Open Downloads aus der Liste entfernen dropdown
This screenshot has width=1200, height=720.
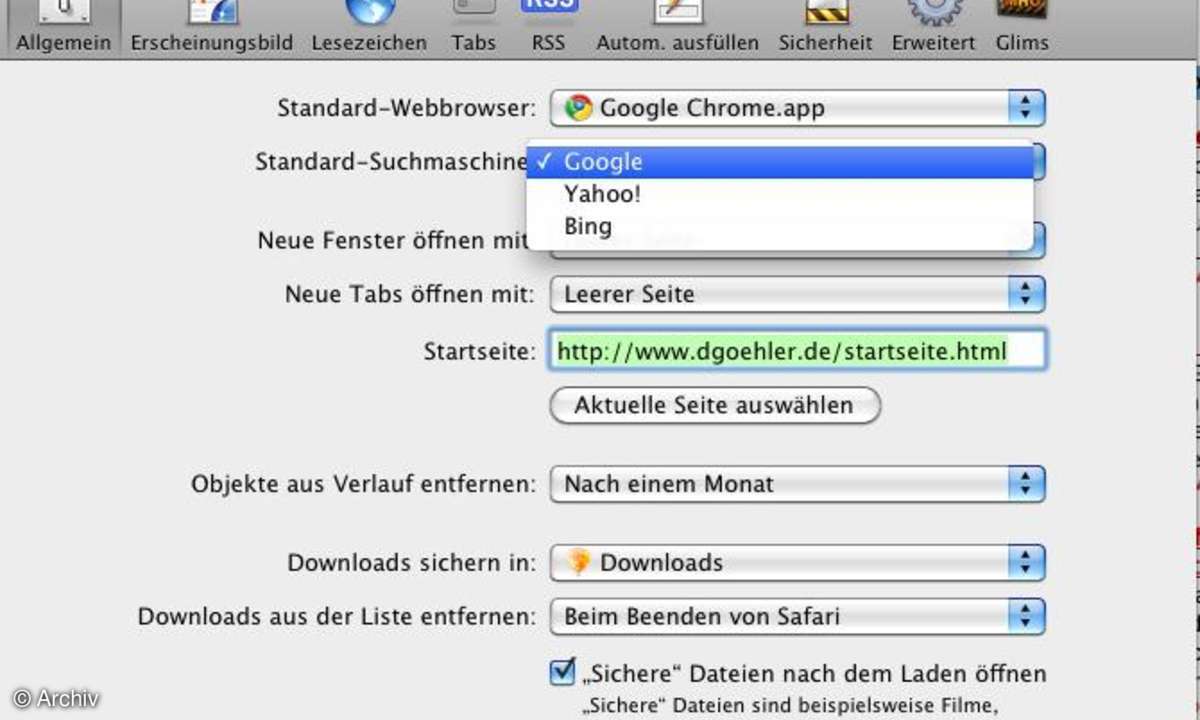(x=797, y=616)
